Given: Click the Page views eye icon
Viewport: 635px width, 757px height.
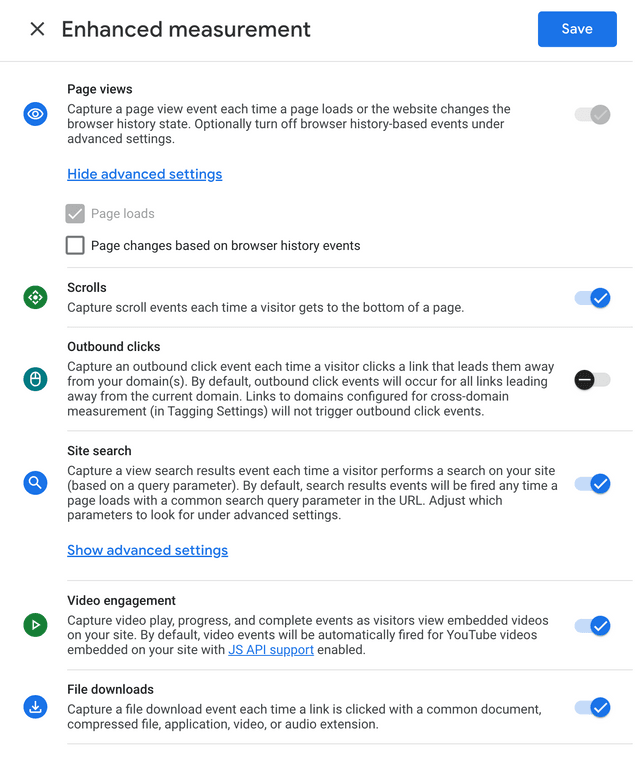Looking at the screenshot, I should click(x=36, y=114).
